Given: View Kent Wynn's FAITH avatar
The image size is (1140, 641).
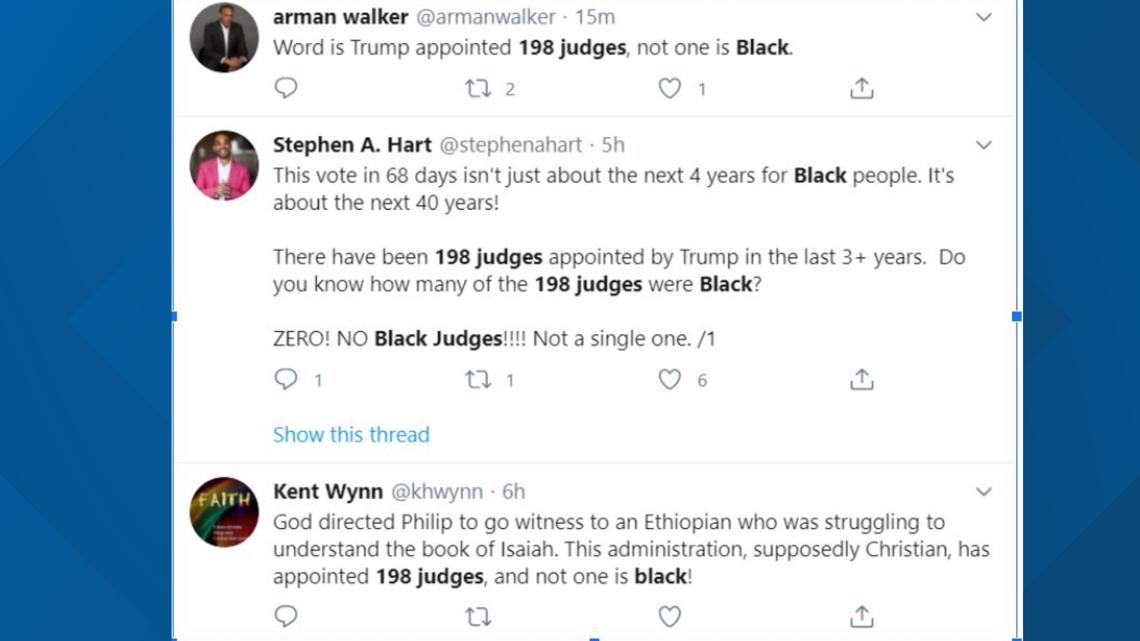Looking at the screenshot, I should [x=224, y=512].
